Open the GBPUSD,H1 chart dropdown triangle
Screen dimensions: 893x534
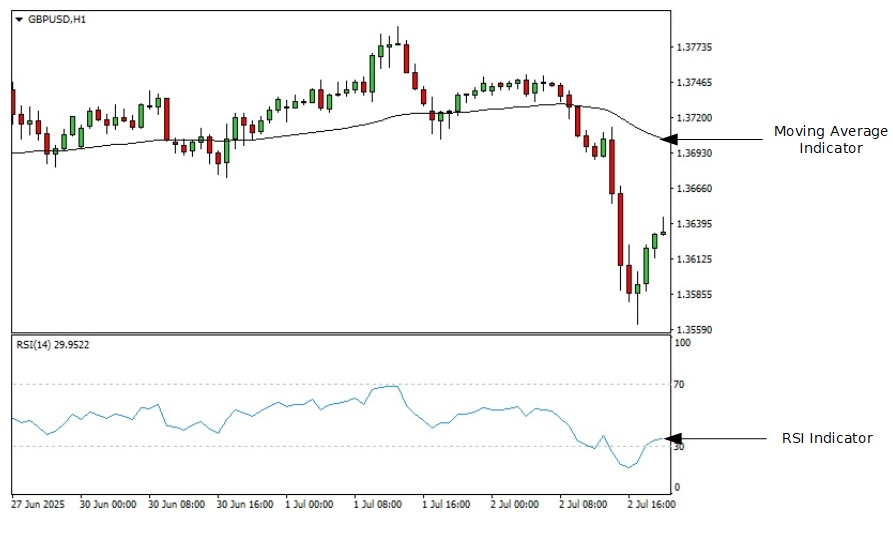(x=19, y=19)
